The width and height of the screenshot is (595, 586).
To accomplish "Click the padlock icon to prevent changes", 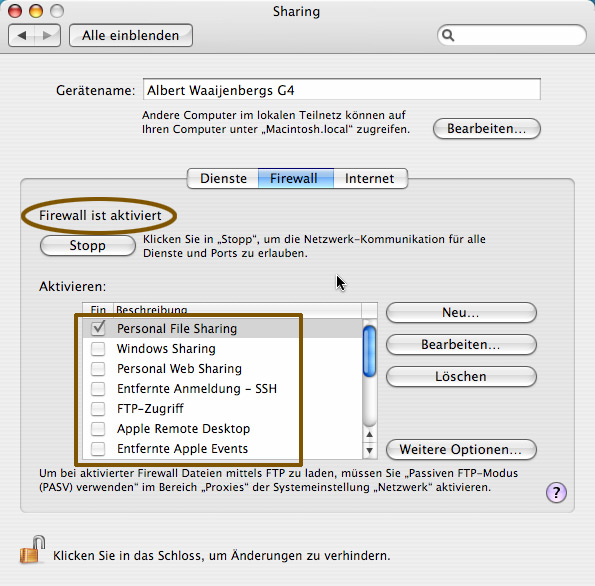I will (x=32, y=549).
